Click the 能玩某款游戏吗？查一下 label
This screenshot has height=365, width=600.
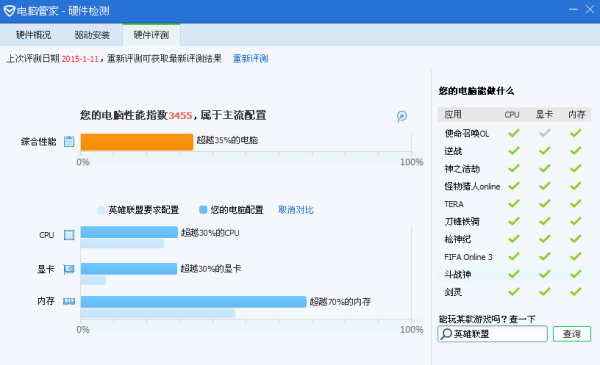coord(487,319)
